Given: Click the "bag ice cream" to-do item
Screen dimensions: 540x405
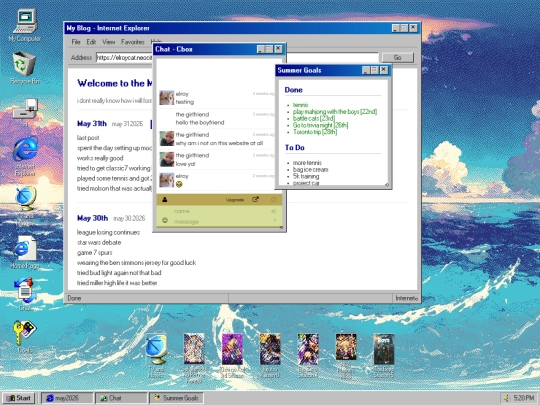Looking at the screenshot, I should [x=310, y=169].
